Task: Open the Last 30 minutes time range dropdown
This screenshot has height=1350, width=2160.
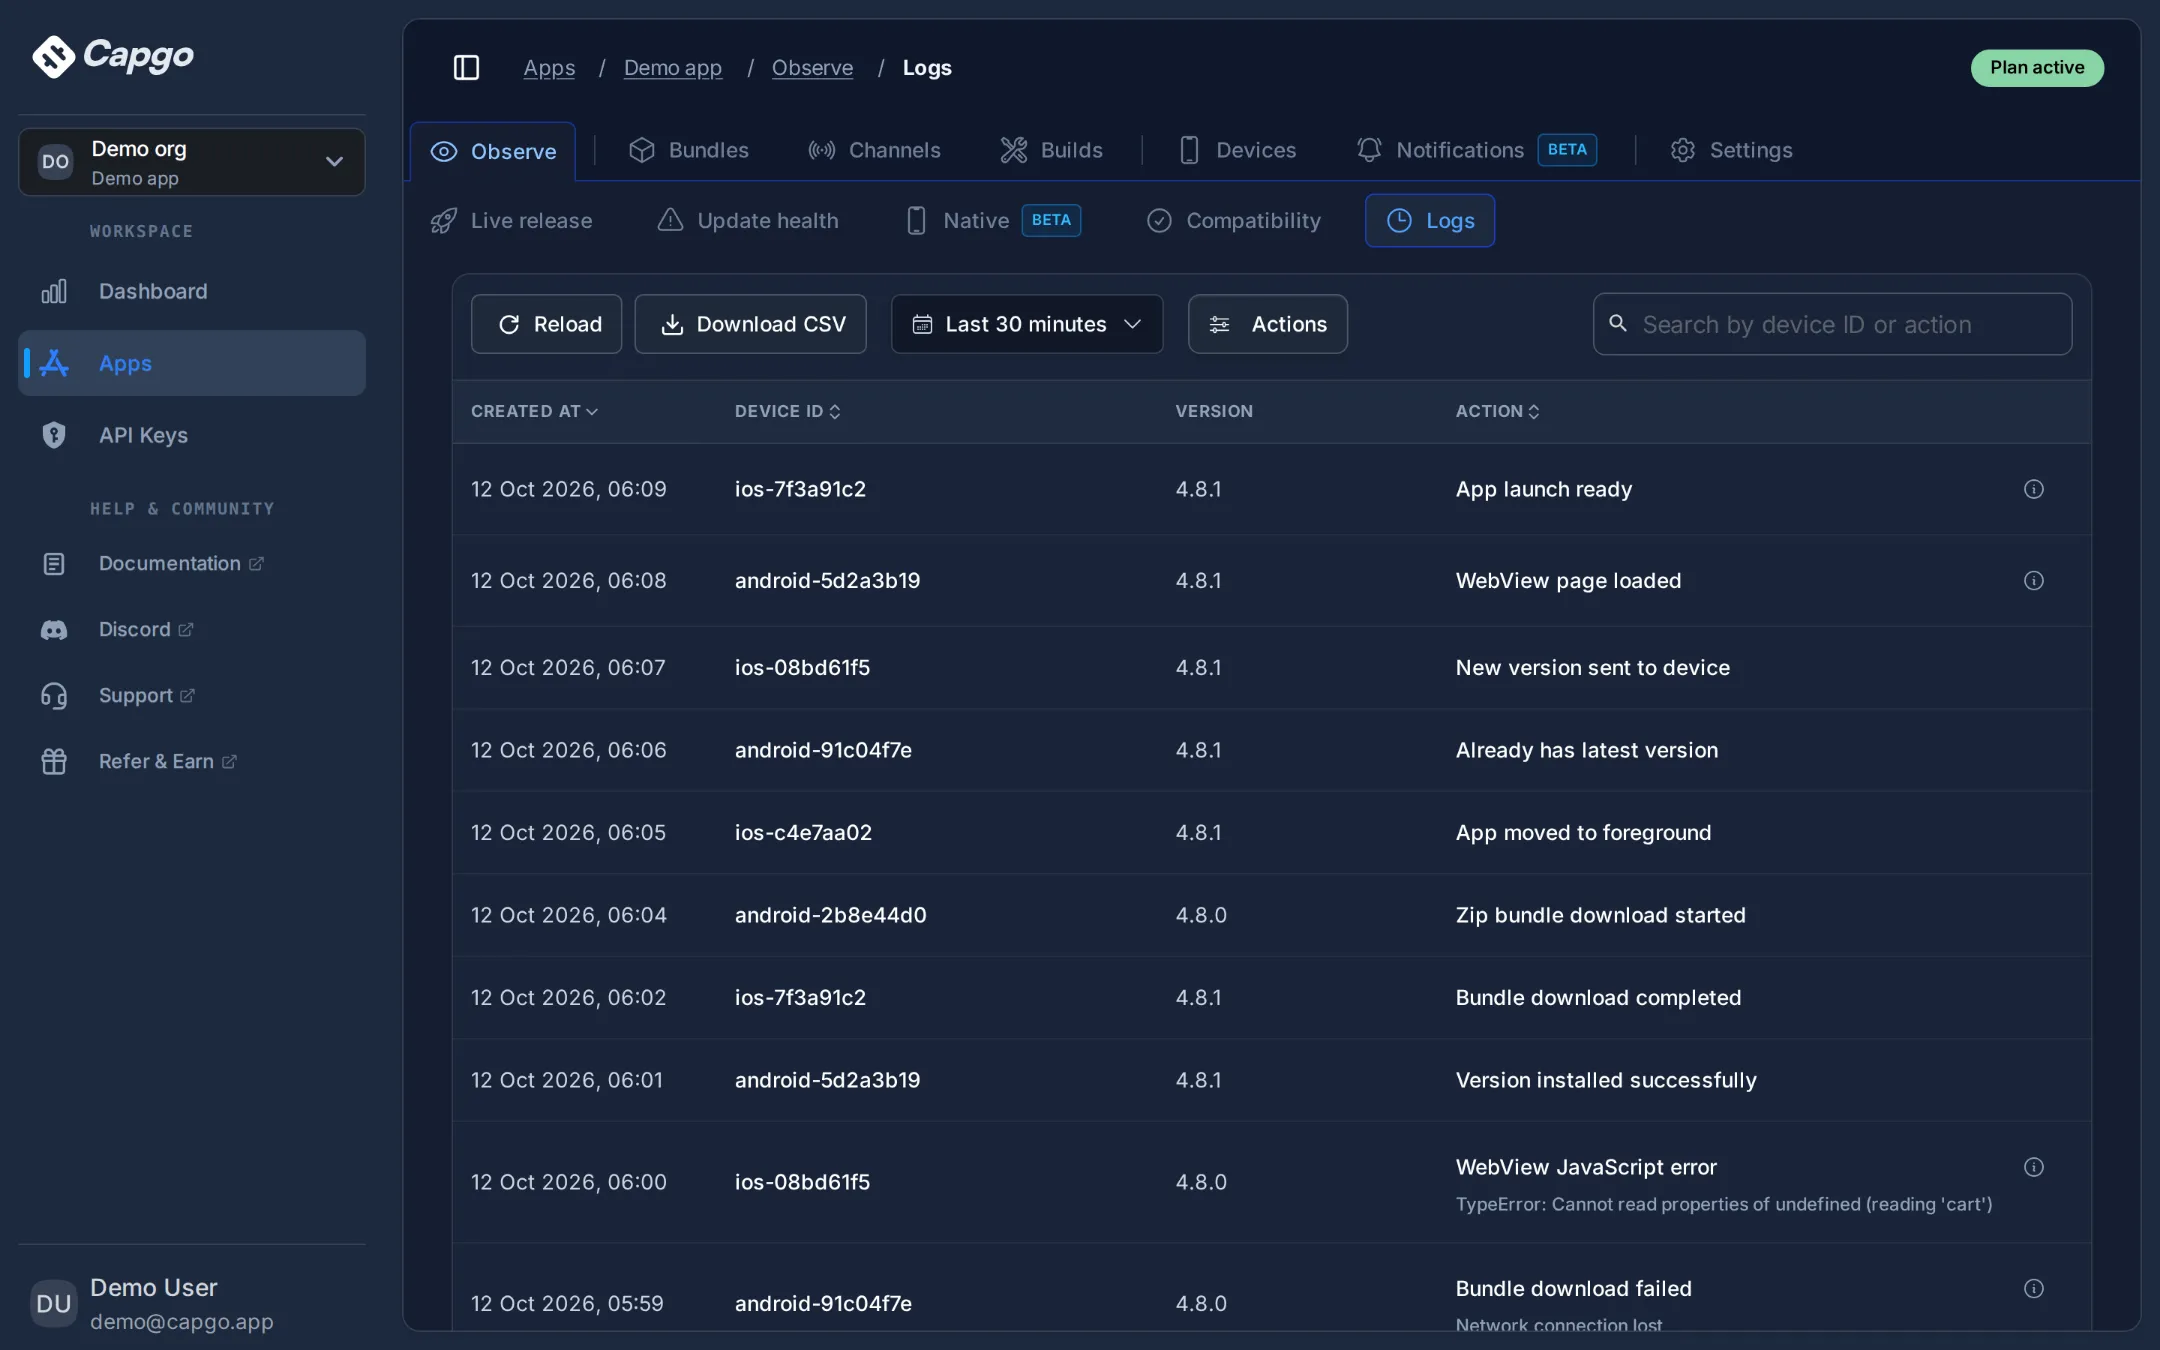Action: [1027, 324]
